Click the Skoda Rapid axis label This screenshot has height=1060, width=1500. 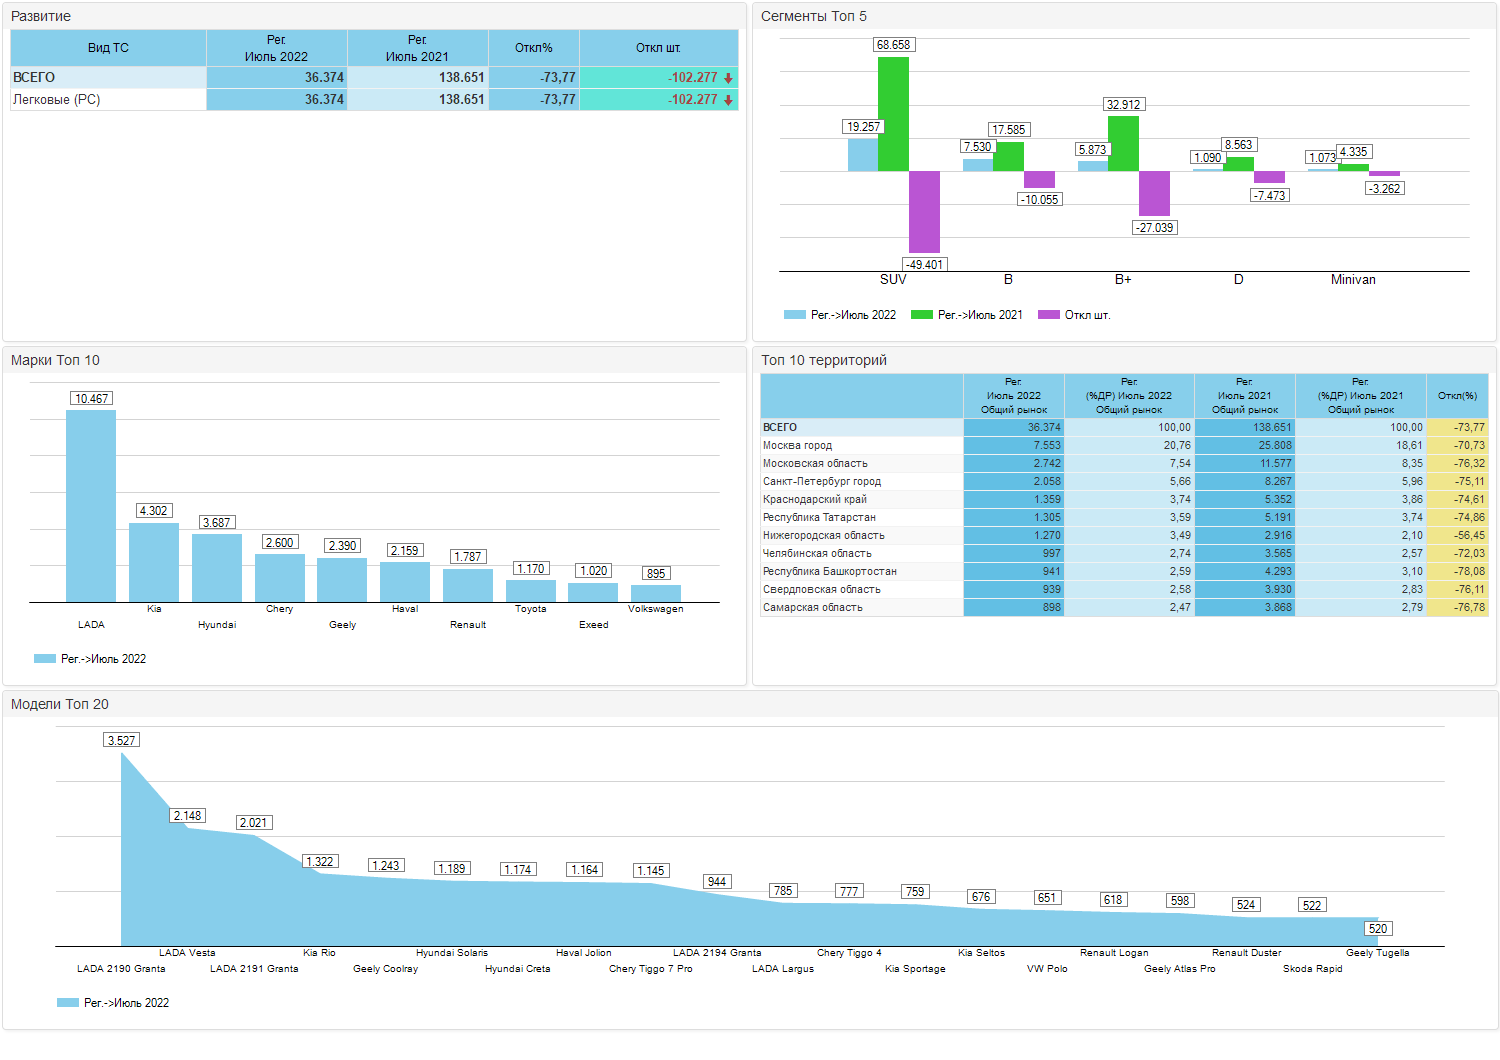click(x=1312, y=969)
